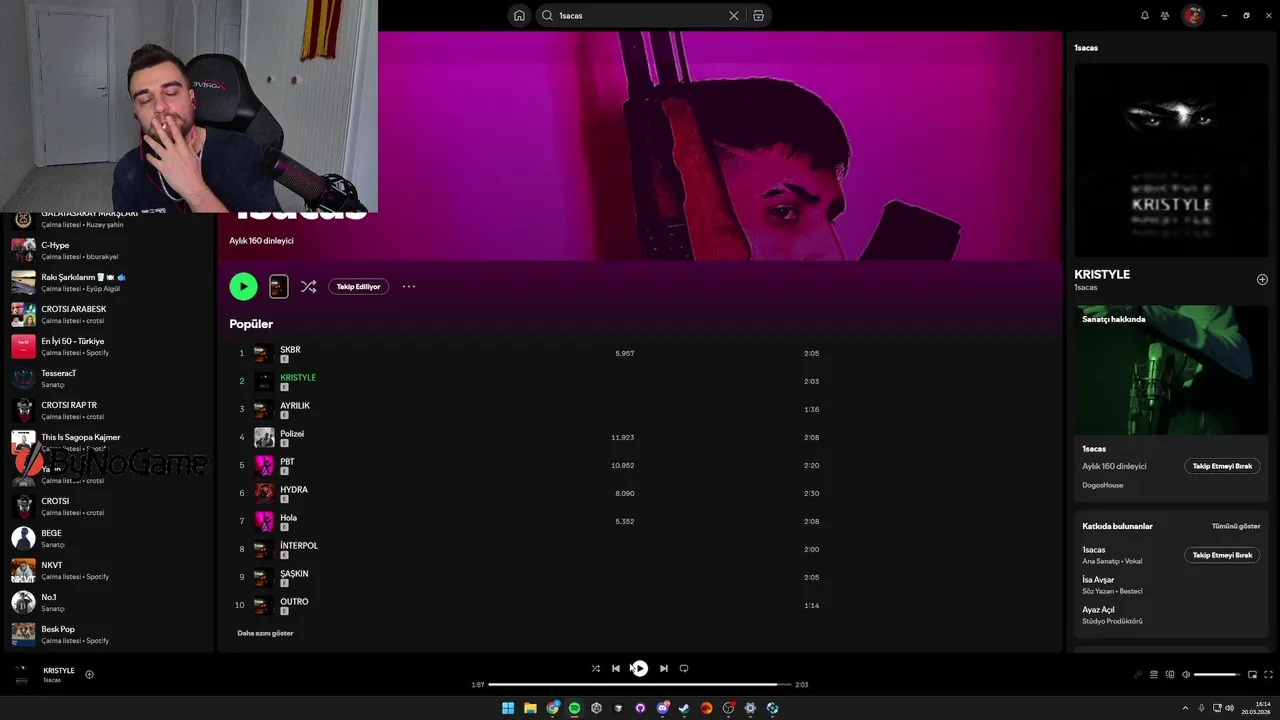The image size is (1280, 720).
Task: Open Tümünü göster credits link
Action: 1236,526
